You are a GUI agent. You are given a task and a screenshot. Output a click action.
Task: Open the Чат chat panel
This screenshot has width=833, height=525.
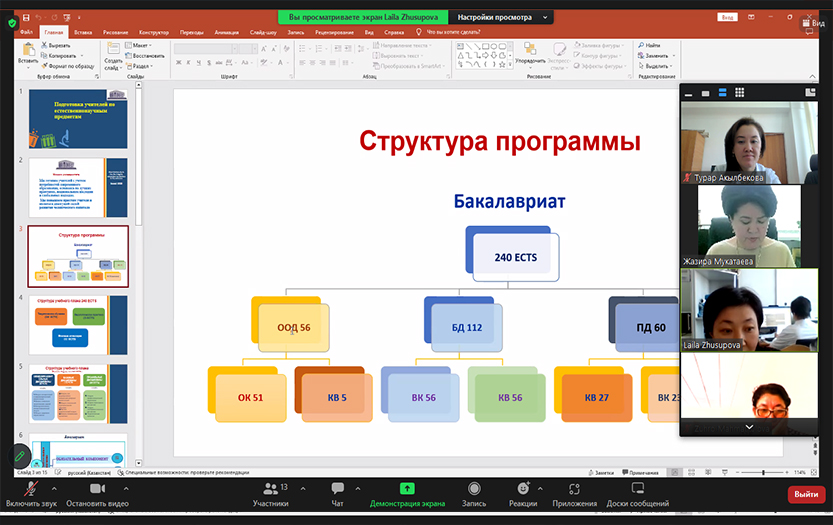point(337,489)
